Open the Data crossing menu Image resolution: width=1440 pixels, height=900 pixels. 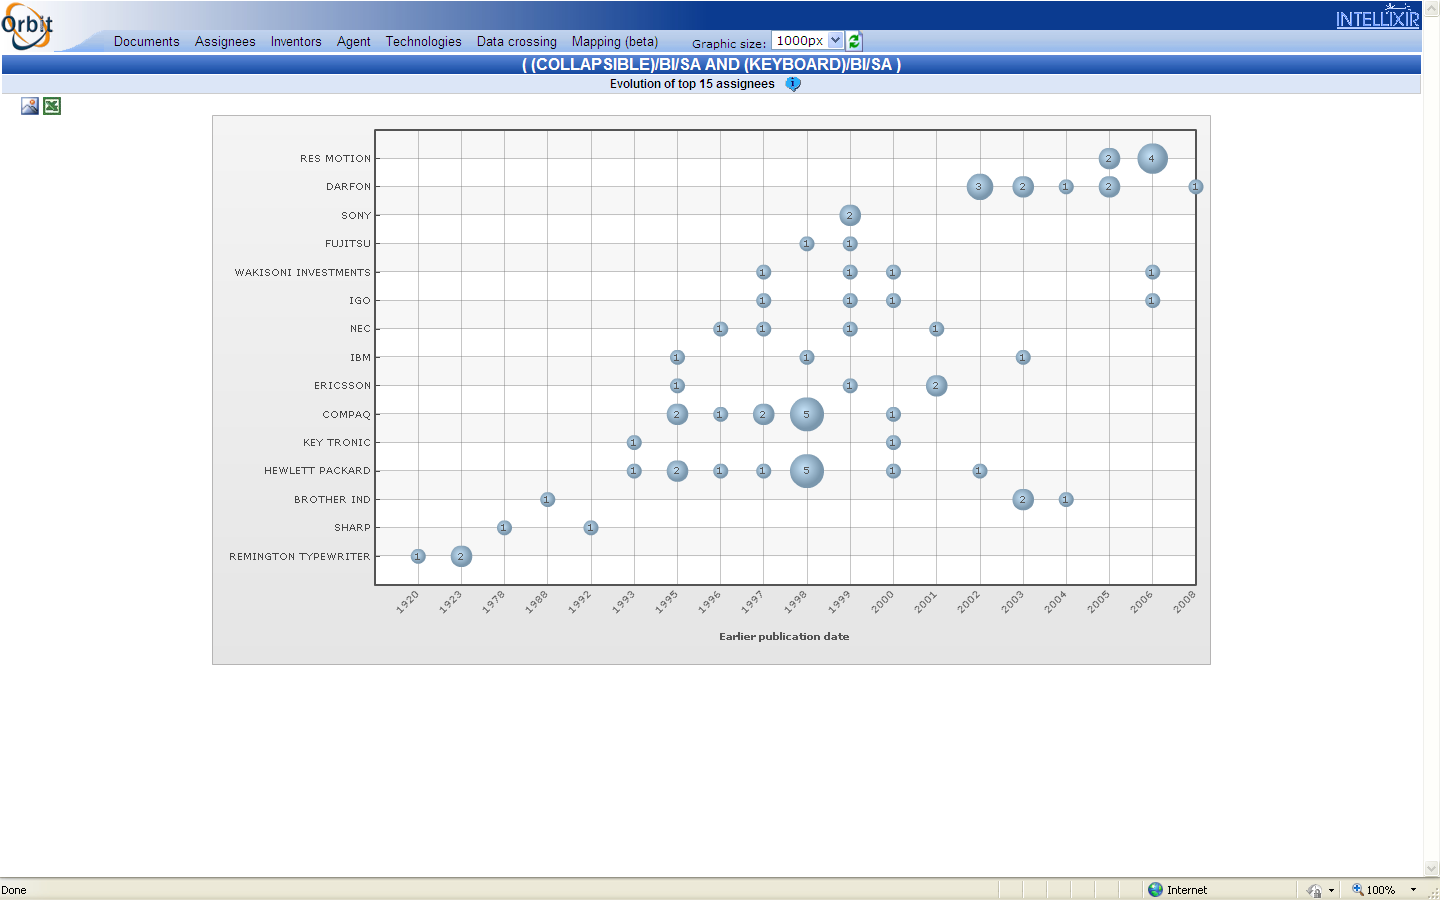[x=517, y=42]
